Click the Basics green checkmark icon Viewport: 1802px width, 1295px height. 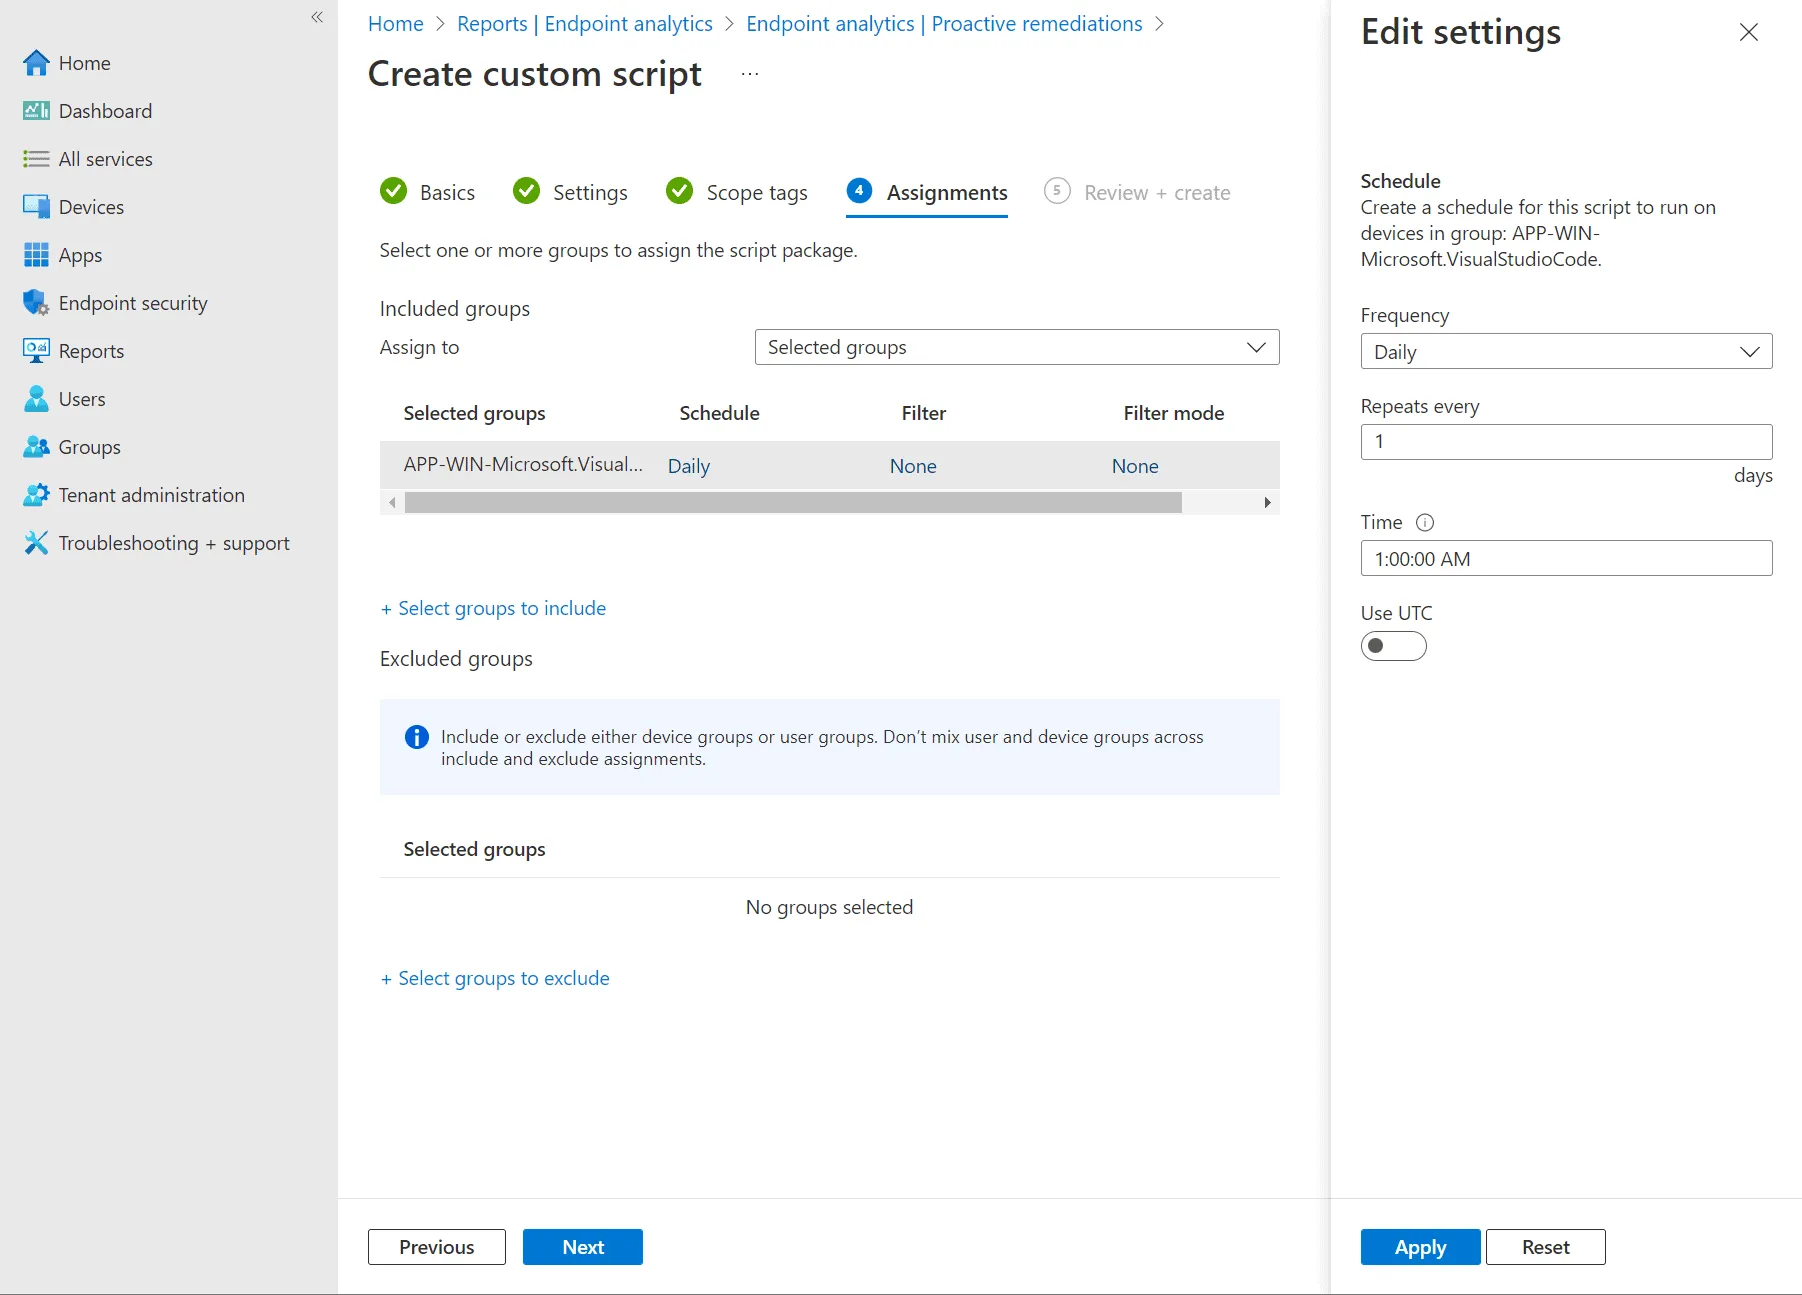click(394, 191)
